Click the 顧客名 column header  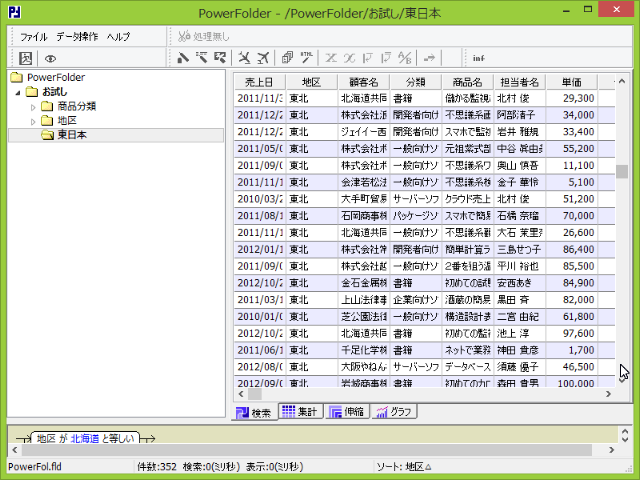point(364,82)
